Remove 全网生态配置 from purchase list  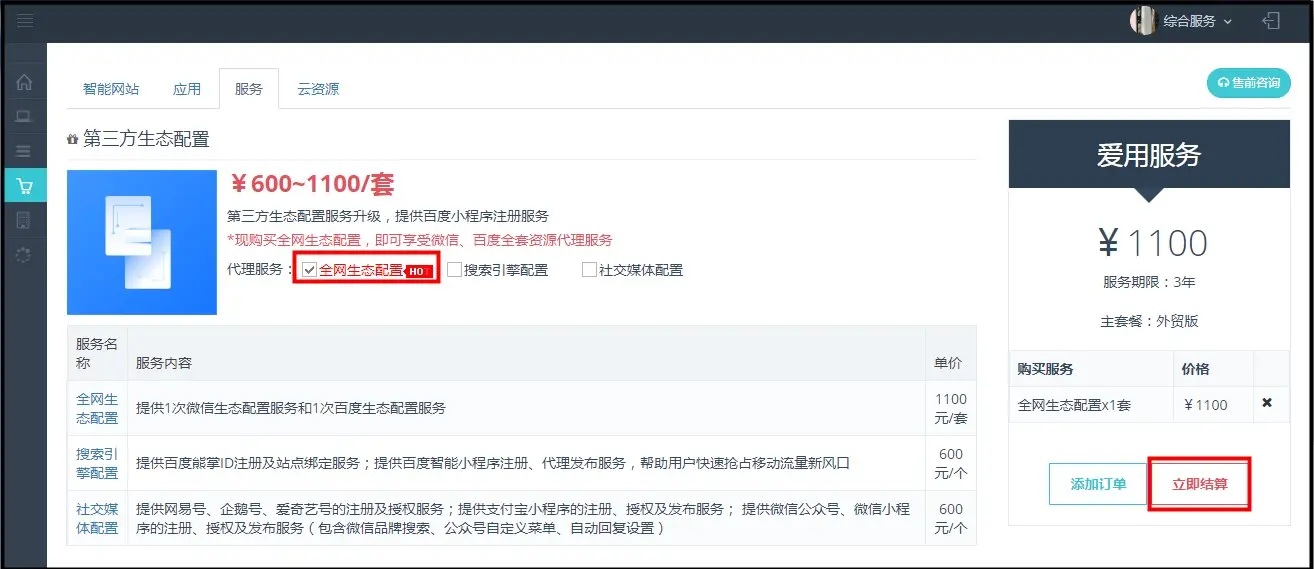1267,403
